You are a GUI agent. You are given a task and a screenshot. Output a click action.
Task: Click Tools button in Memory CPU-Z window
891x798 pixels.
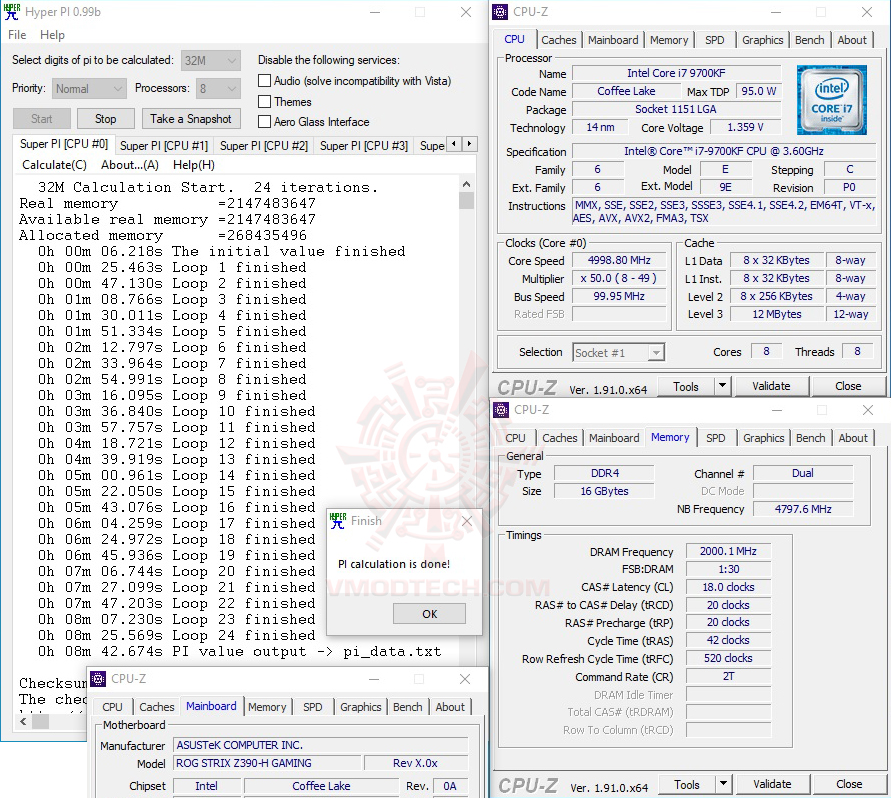[686, 784]
